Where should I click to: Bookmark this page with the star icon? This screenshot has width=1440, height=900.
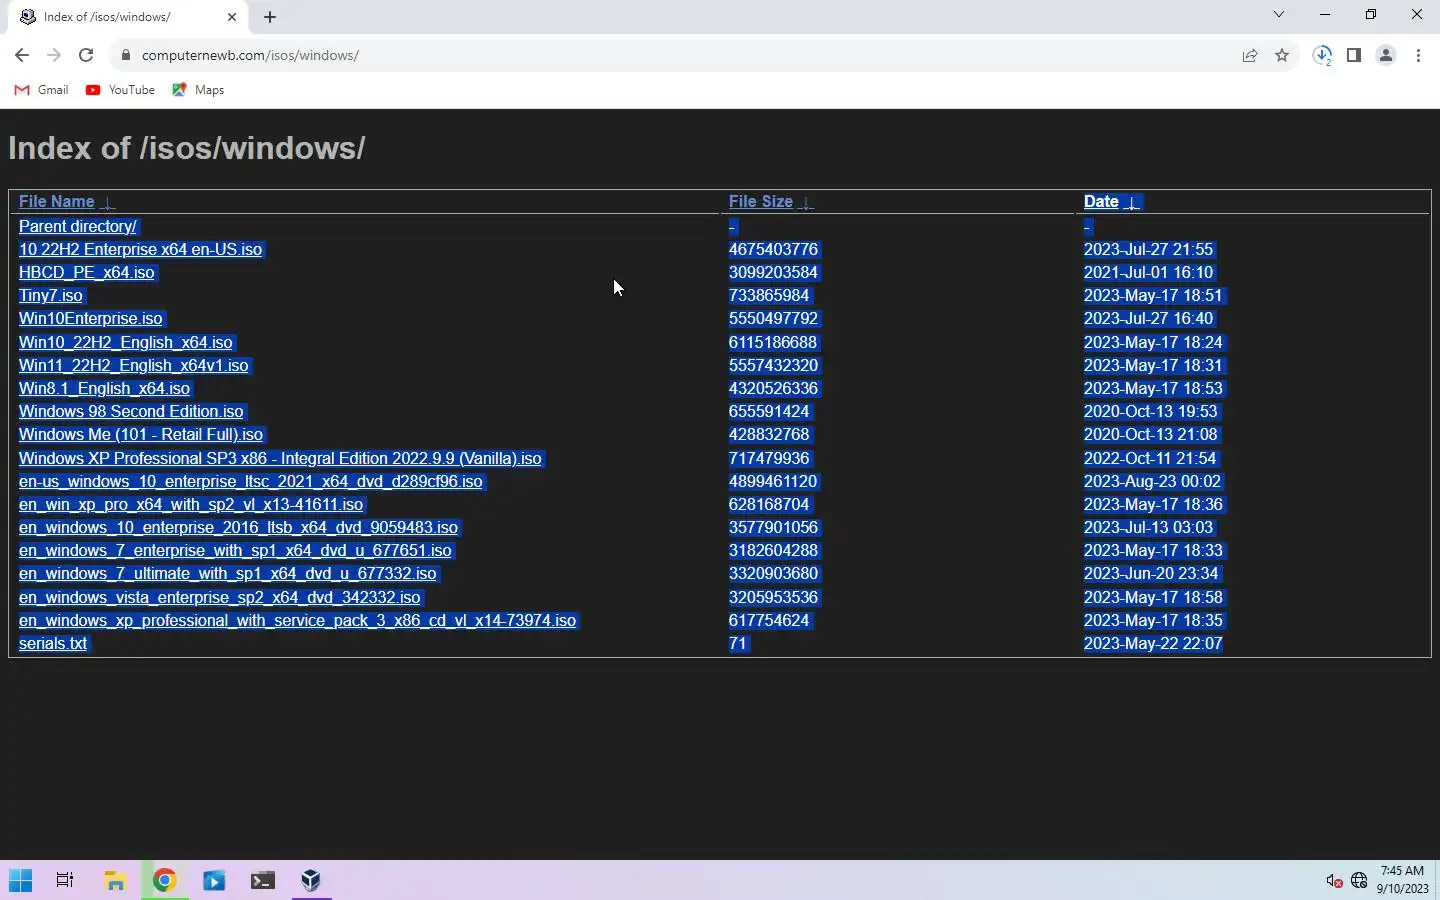pyautogui.click(x=1282, y=56)
